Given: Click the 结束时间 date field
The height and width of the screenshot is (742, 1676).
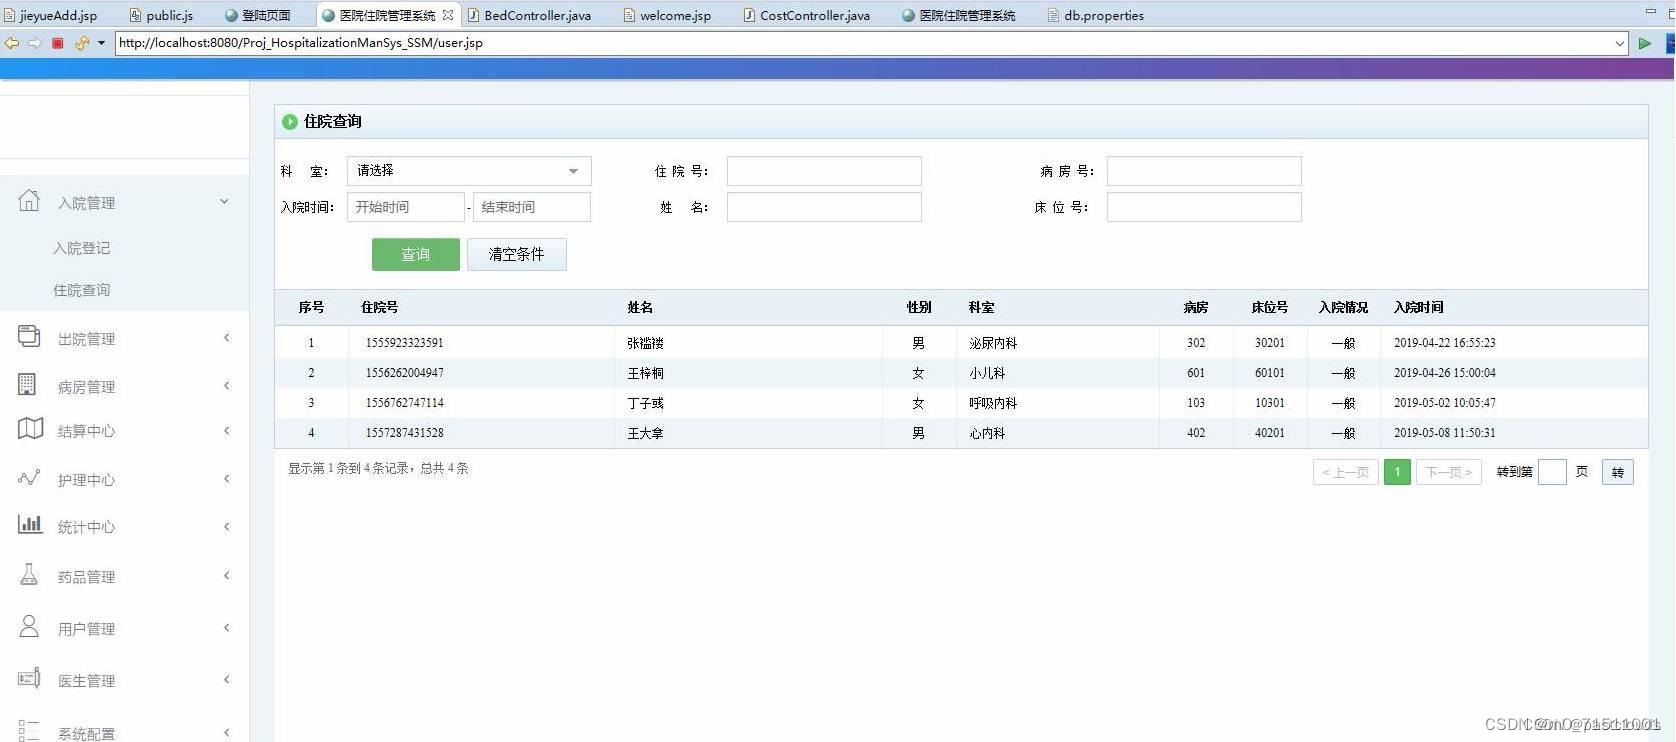Looking at the screenshot, I should tap(532, 207).
